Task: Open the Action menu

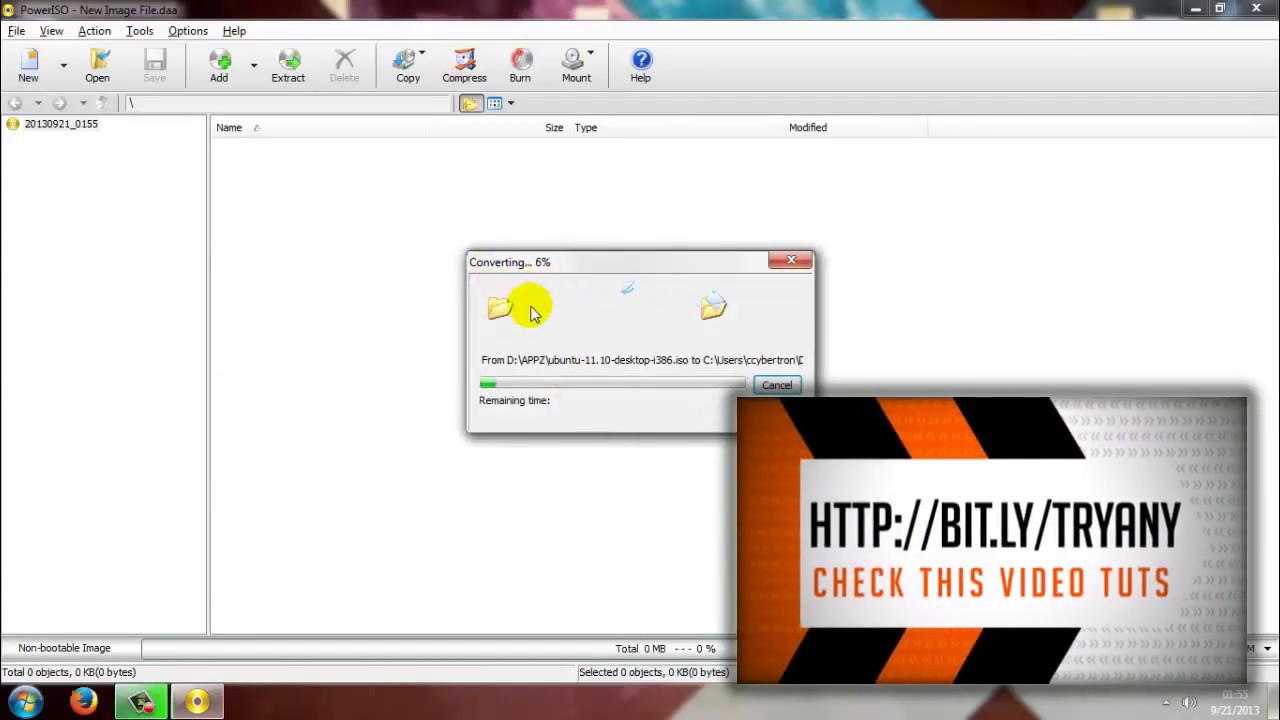Action: 94,31
